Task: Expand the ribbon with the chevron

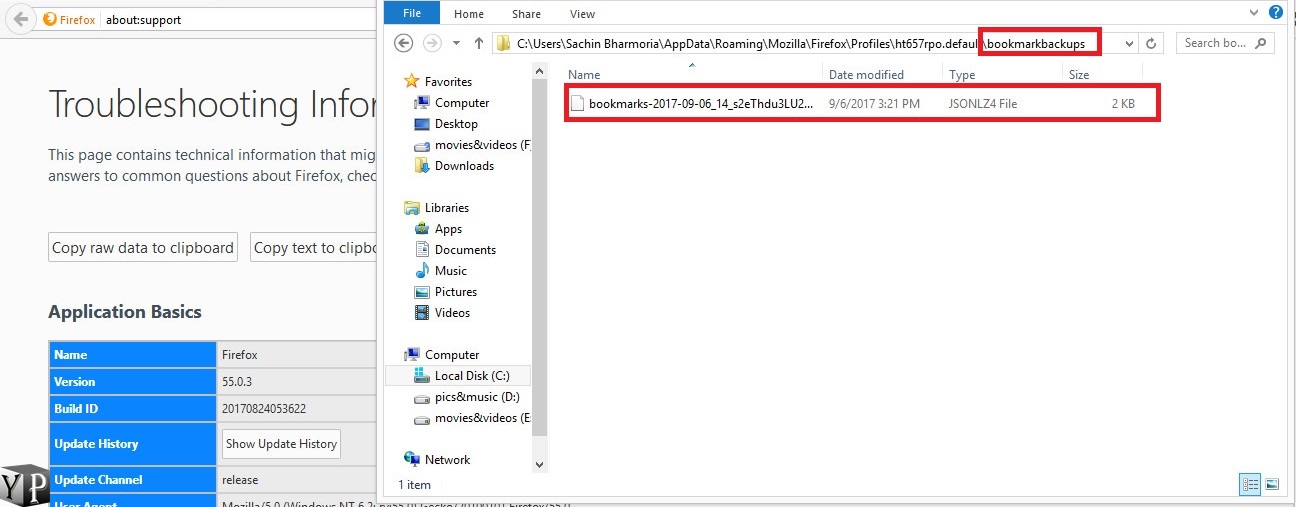Action: tap(1255, 12)
